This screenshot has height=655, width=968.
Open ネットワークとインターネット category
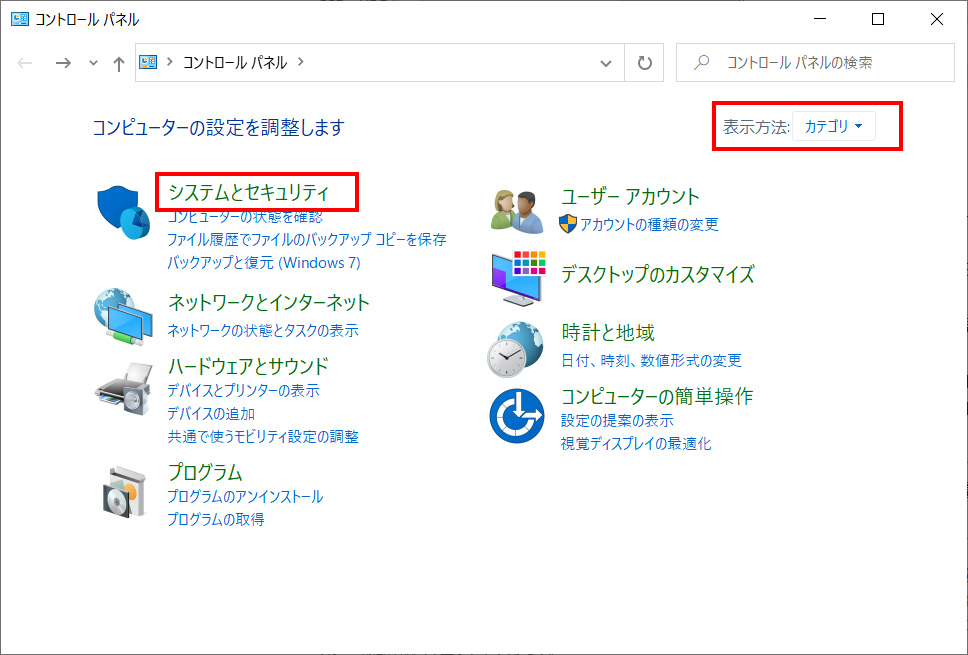click(x=269, y=302)
